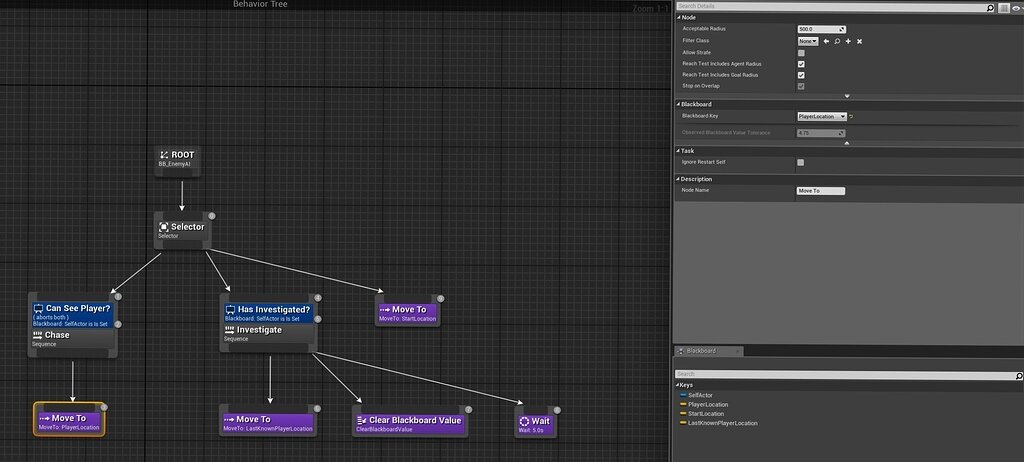Click the Filter Class plus icon
This screenshot has height=462, width=1024.
pyautogui.click(x=848, y=41)
